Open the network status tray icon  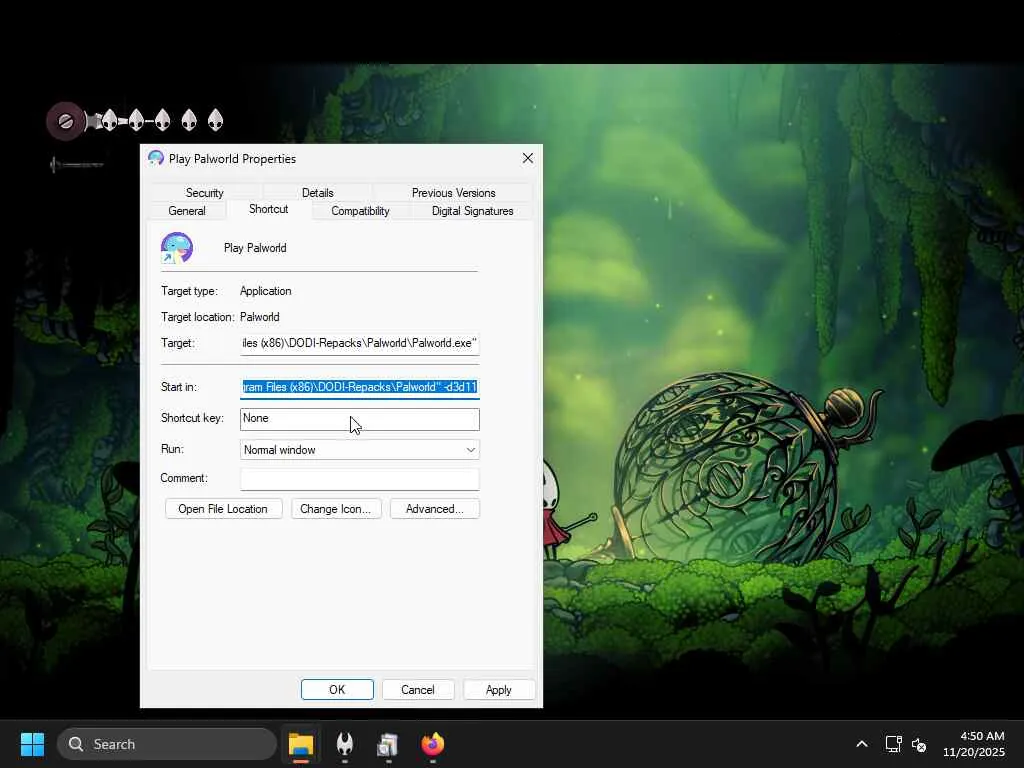pyautogui.click(x=893, y=744)
